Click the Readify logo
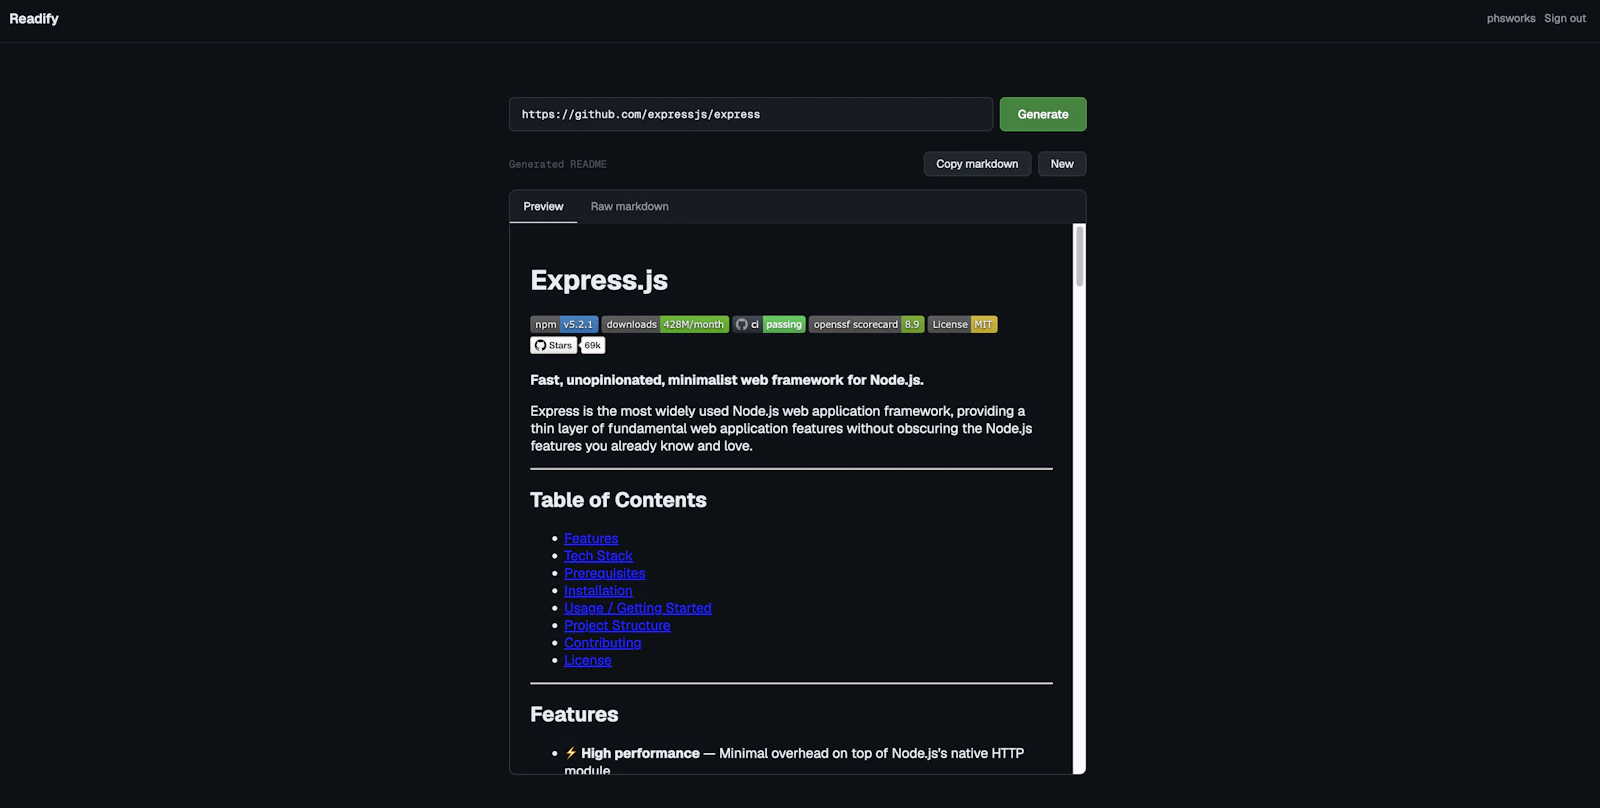 pos(34,19)
